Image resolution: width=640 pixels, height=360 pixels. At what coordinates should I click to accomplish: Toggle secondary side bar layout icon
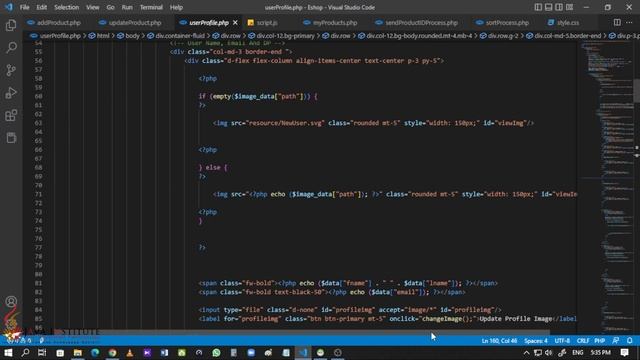point(559,7)
